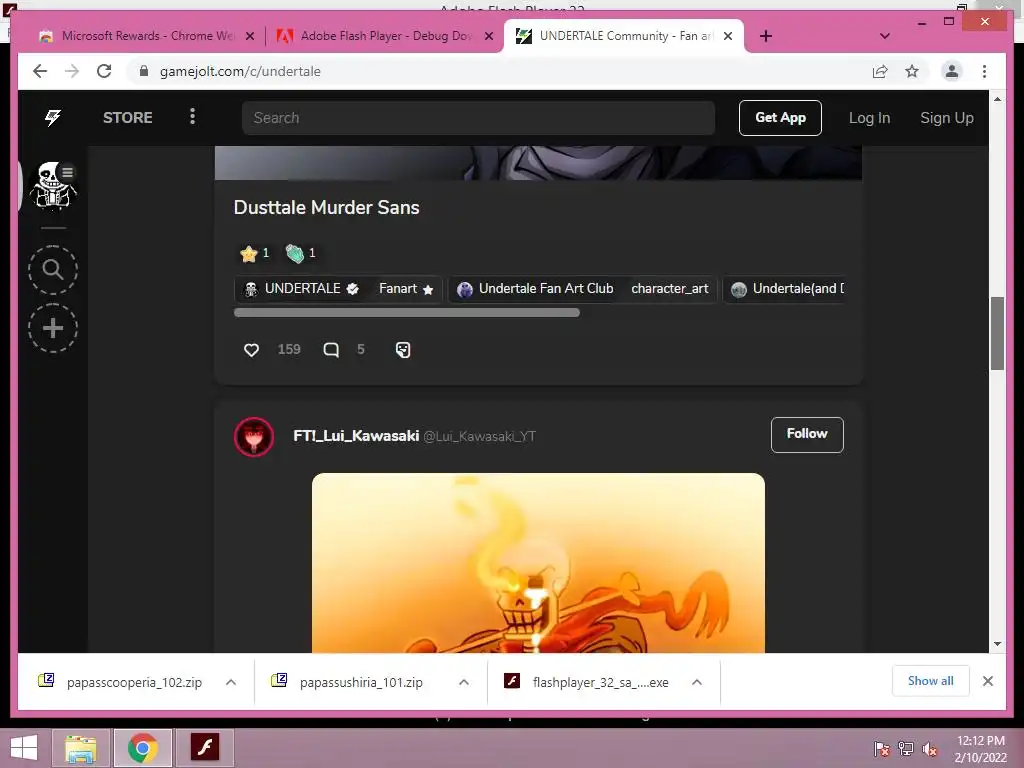Click the scroll down arrow of the page

997,644
